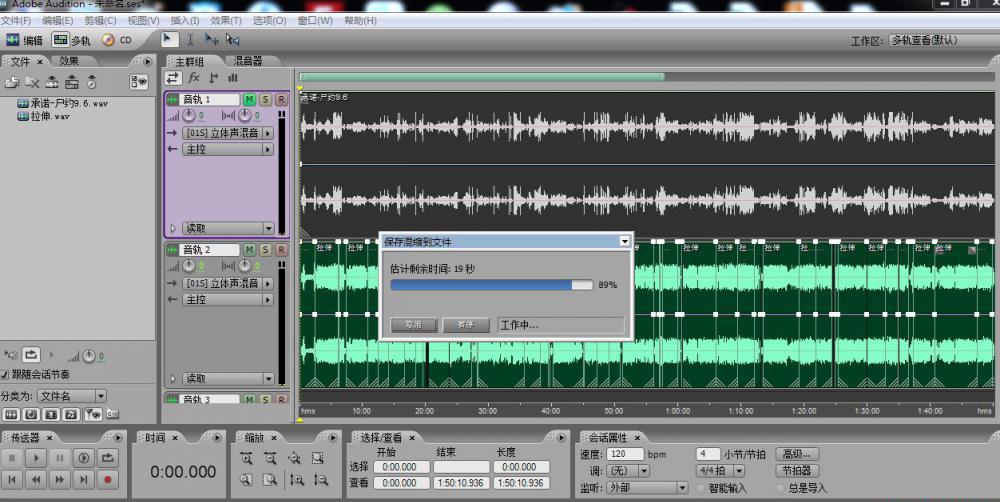Open track 1 input [01S] 立体声混音 dropdown
This screenshot has height=502, width=1000.
pos(228,133)
